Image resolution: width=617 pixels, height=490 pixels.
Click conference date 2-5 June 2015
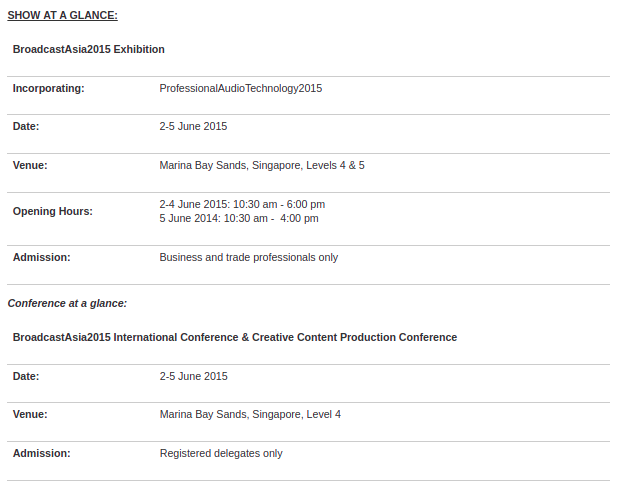[194, 376]
